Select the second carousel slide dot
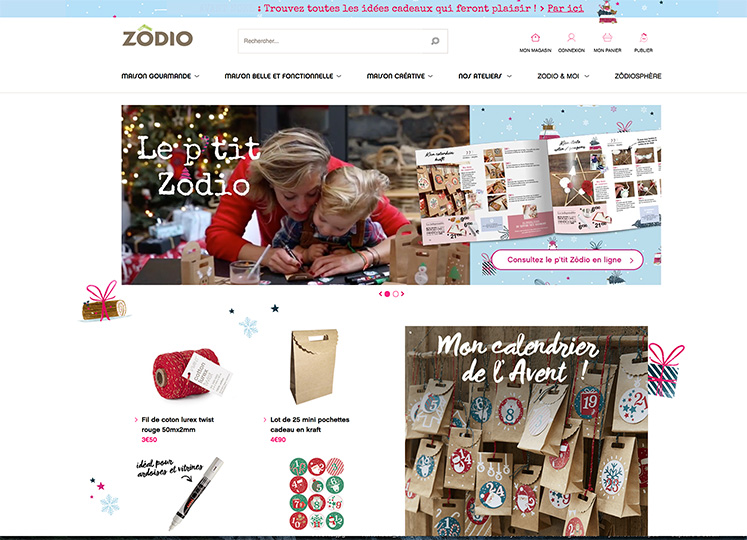Image resolution: width=747 pixels, height=540 pixels. [x=395, y=294]
